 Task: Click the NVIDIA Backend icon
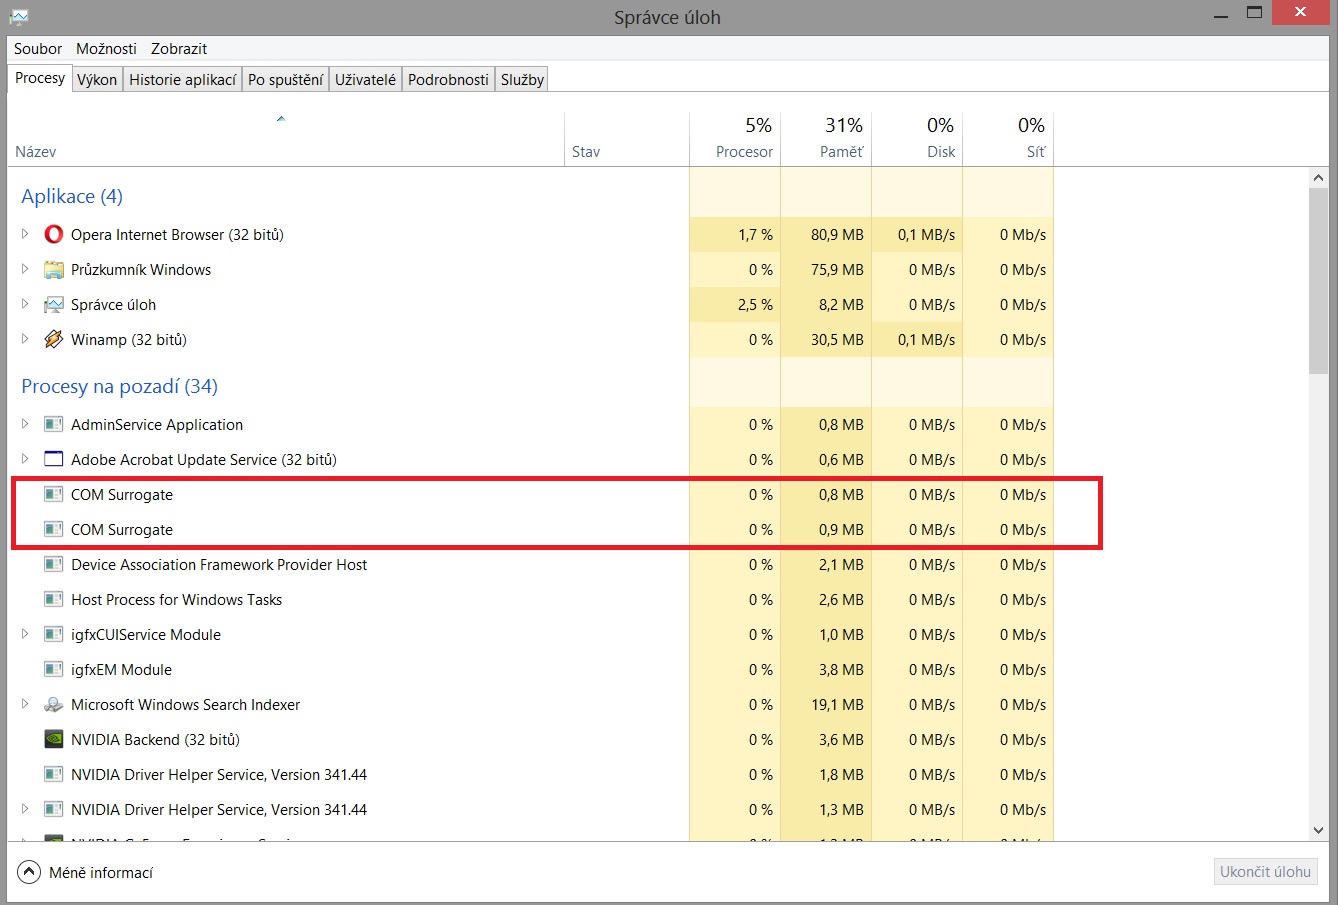tap(54, 740)
